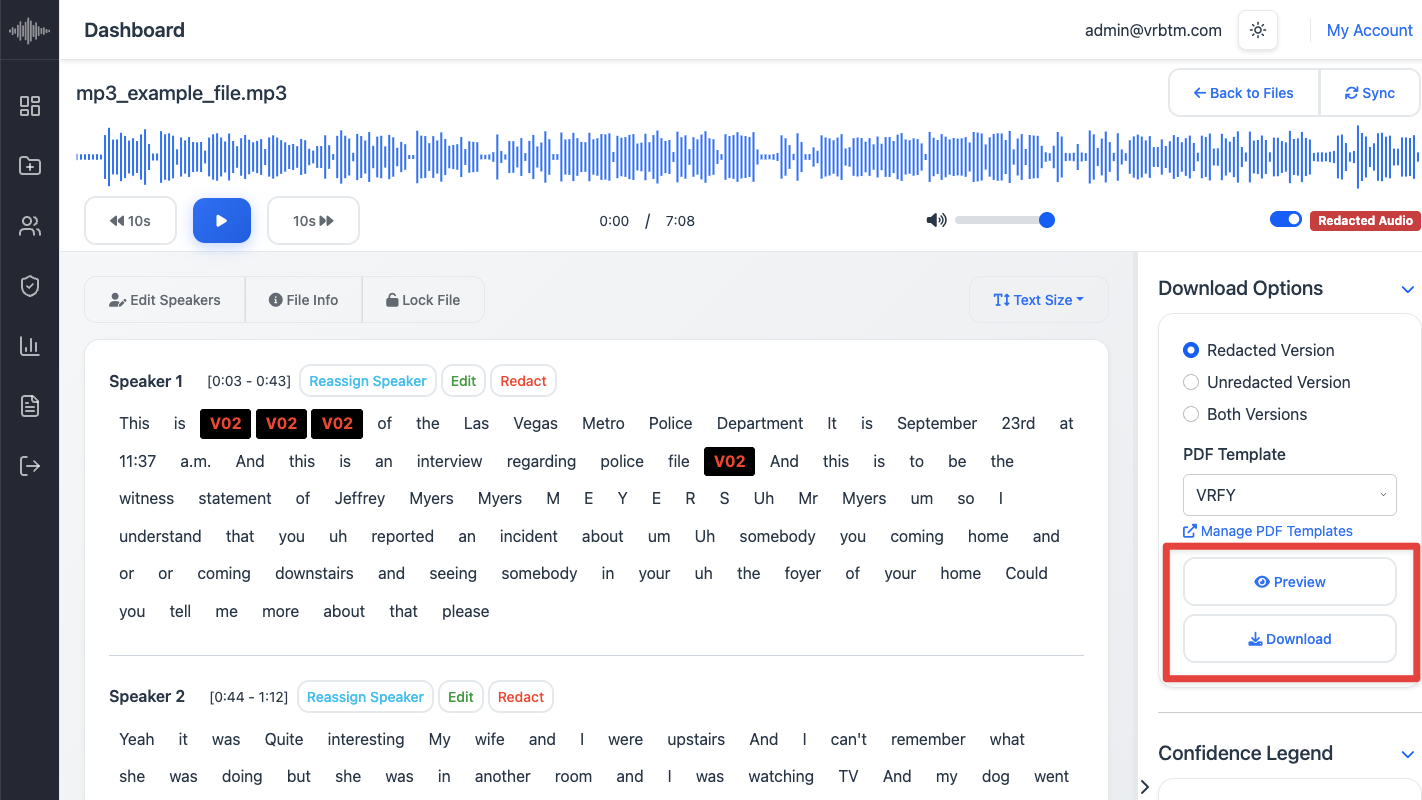Click the volume slider handle
1422x800 pixels.
tap(1047, 220)
